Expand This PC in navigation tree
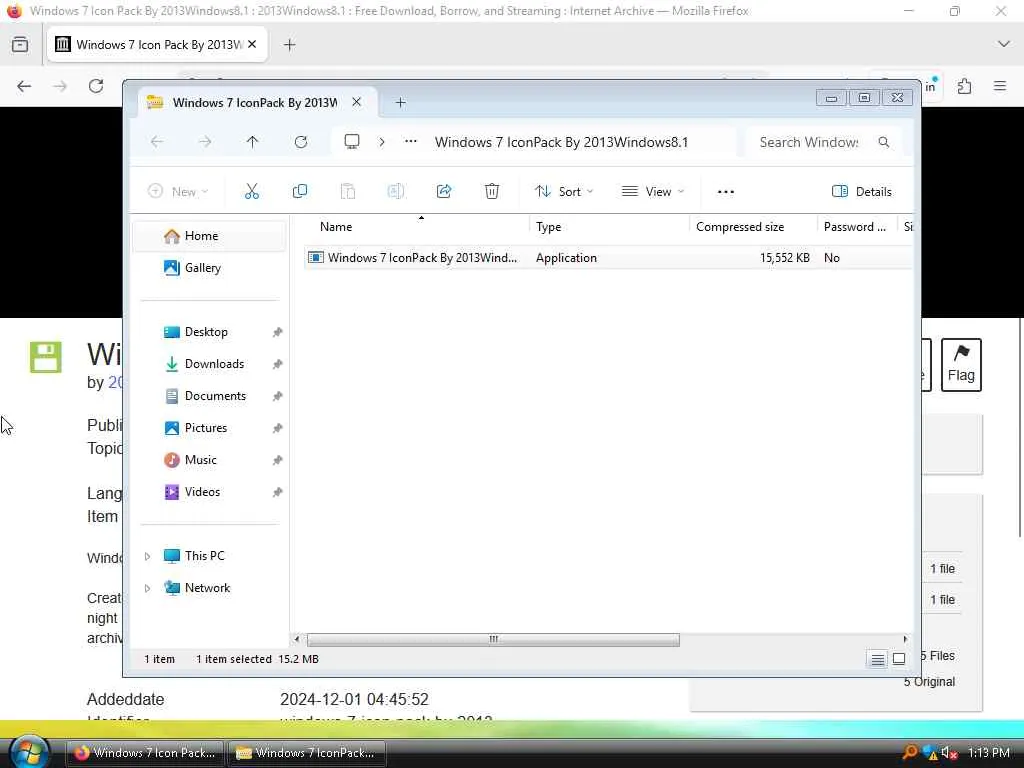 click(148, 556)
